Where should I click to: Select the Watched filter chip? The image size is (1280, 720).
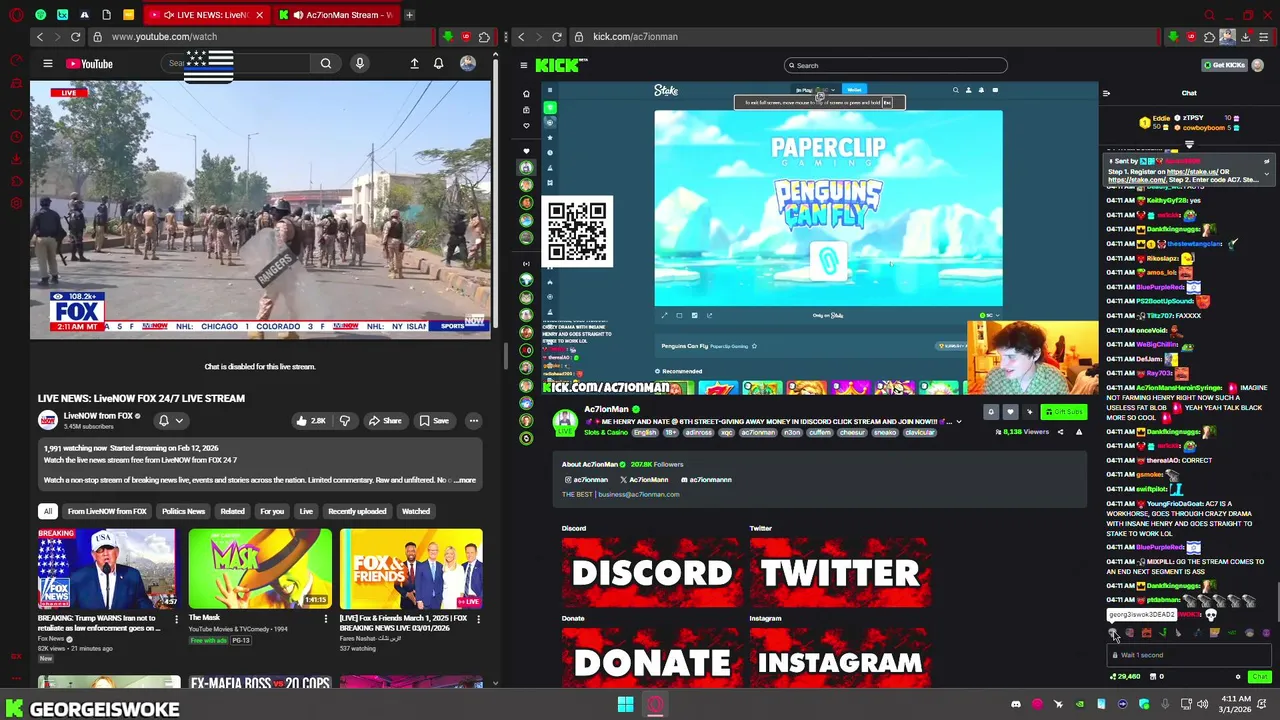(x=415, y=511)
